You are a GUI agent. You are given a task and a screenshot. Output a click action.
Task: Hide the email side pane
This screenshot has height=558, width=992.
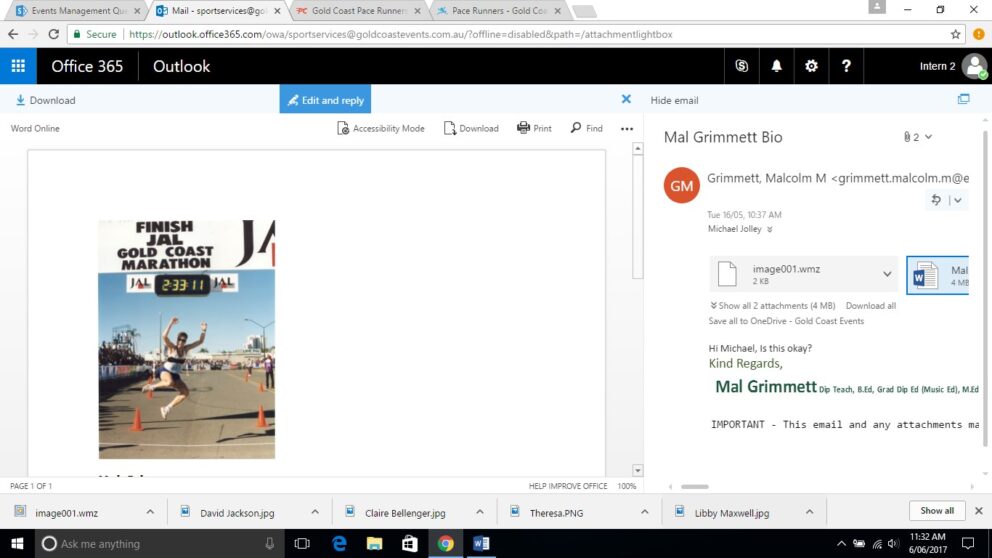coord(674,100)
